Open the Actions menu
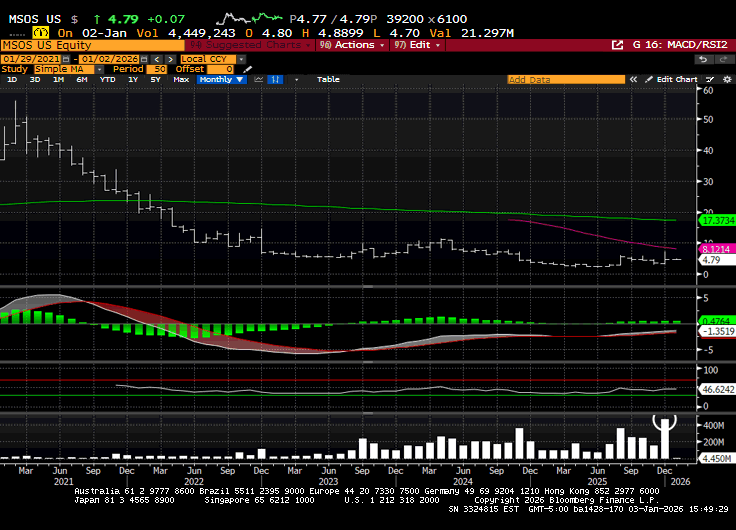Image resolution: width=736 pixels, height=530 pixels. [x=352, y=45]
